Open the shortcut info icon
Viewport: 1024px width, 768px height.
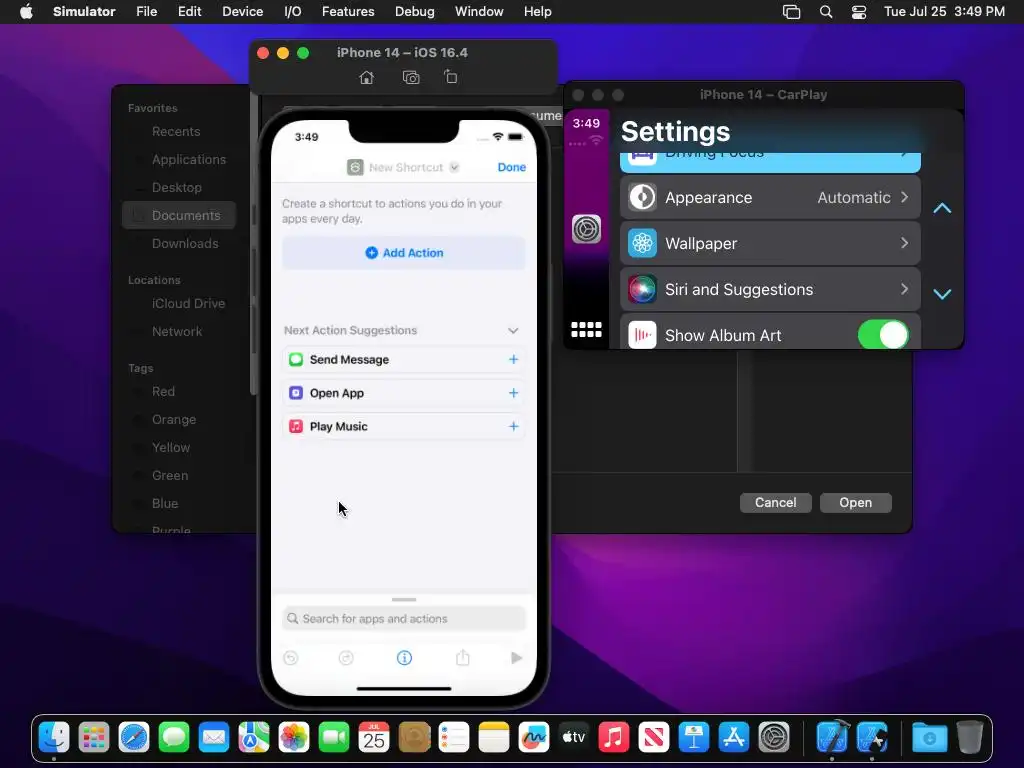coord(404,658)
